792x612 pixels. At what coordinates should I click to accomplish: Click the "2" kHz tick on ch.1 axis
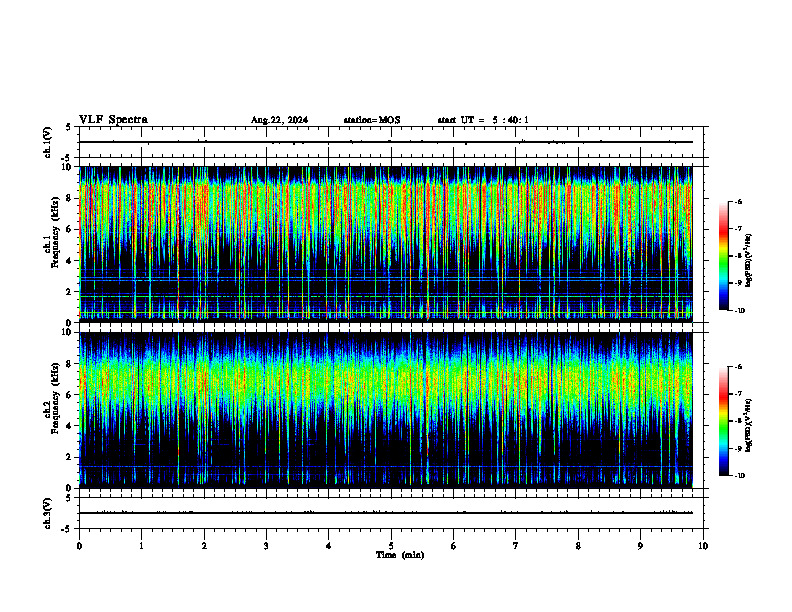[x=70, y=292]
